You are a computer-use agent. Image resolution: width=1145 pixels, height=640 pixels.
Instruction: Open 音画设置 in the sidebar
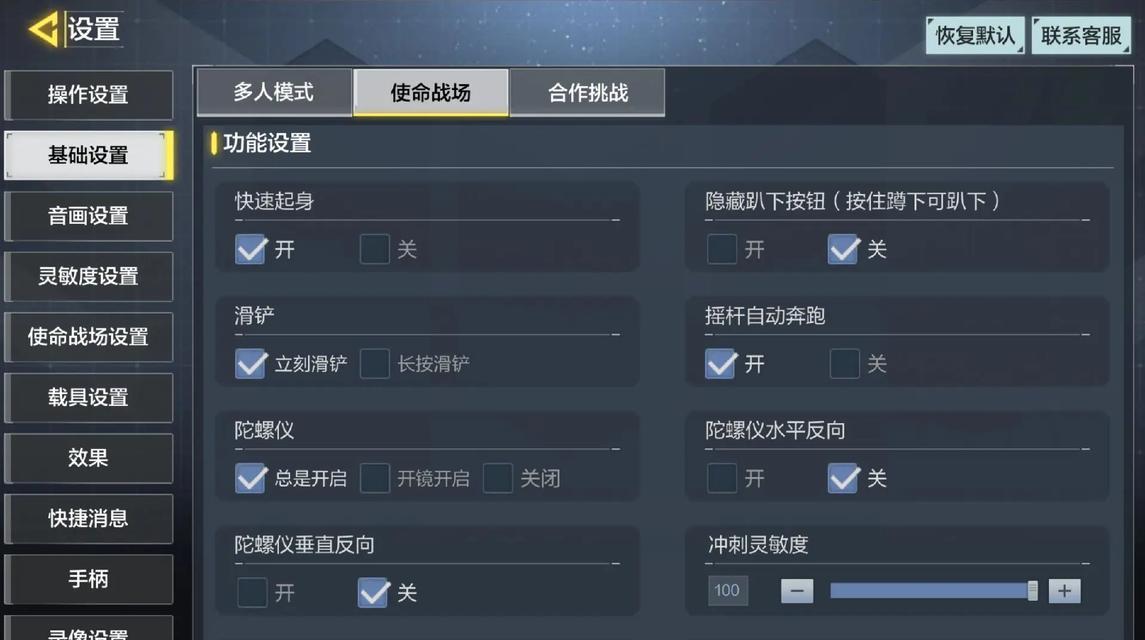pos(88,216)
